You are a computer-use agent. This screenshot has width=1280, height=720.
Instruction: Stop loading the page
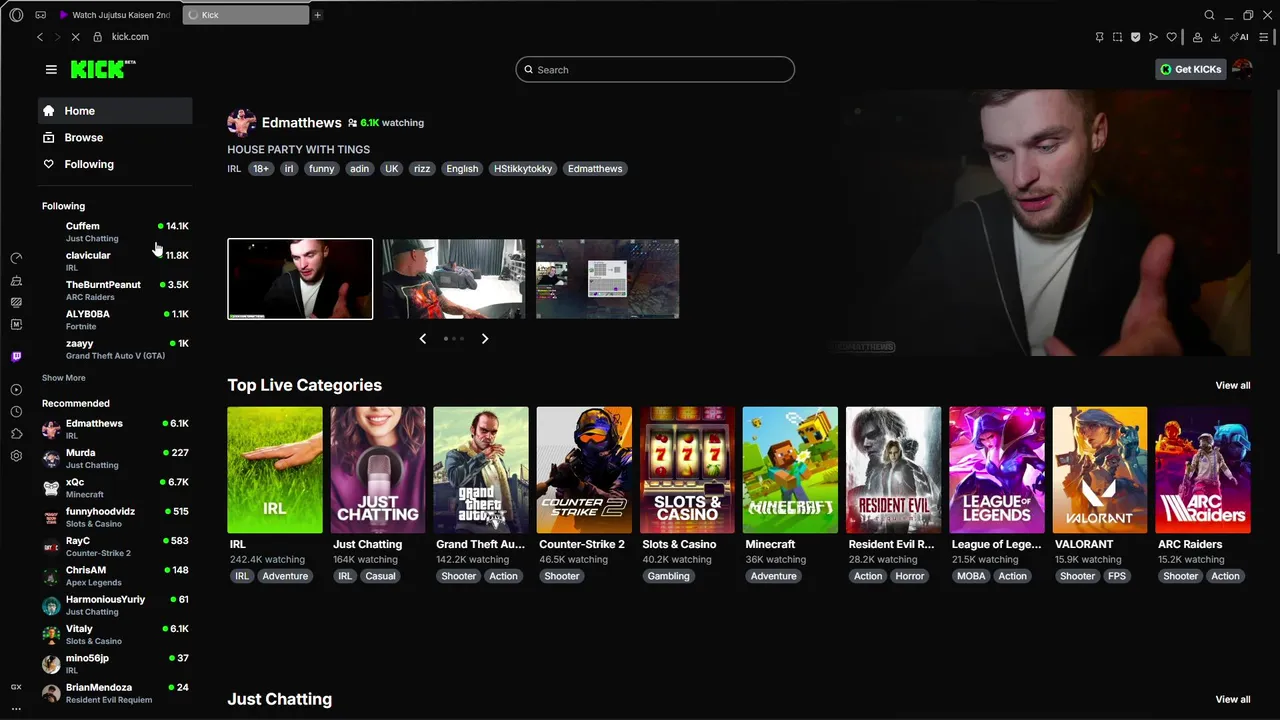[x=75, y=37]
